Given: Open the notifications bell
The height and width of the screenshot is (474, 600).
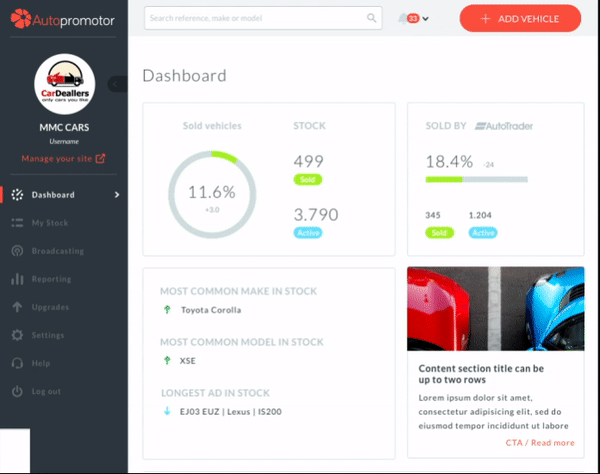Looking at the screenshot, I should [x=403, y=18].
